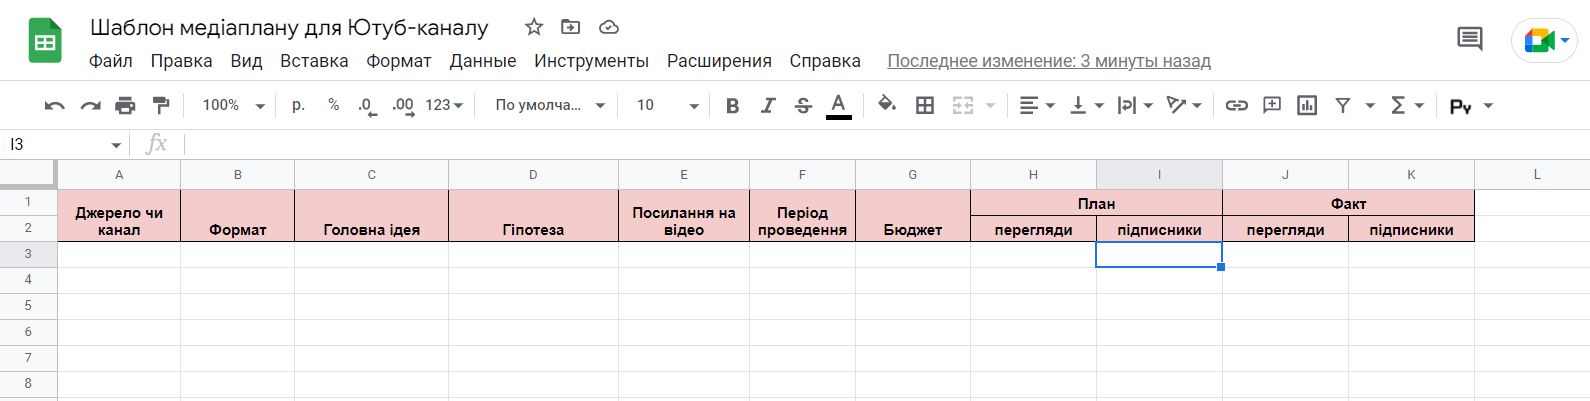The height and width of the screenshot is (401, 1590).
Task: Open the borders grid icon
Action: 925,105
